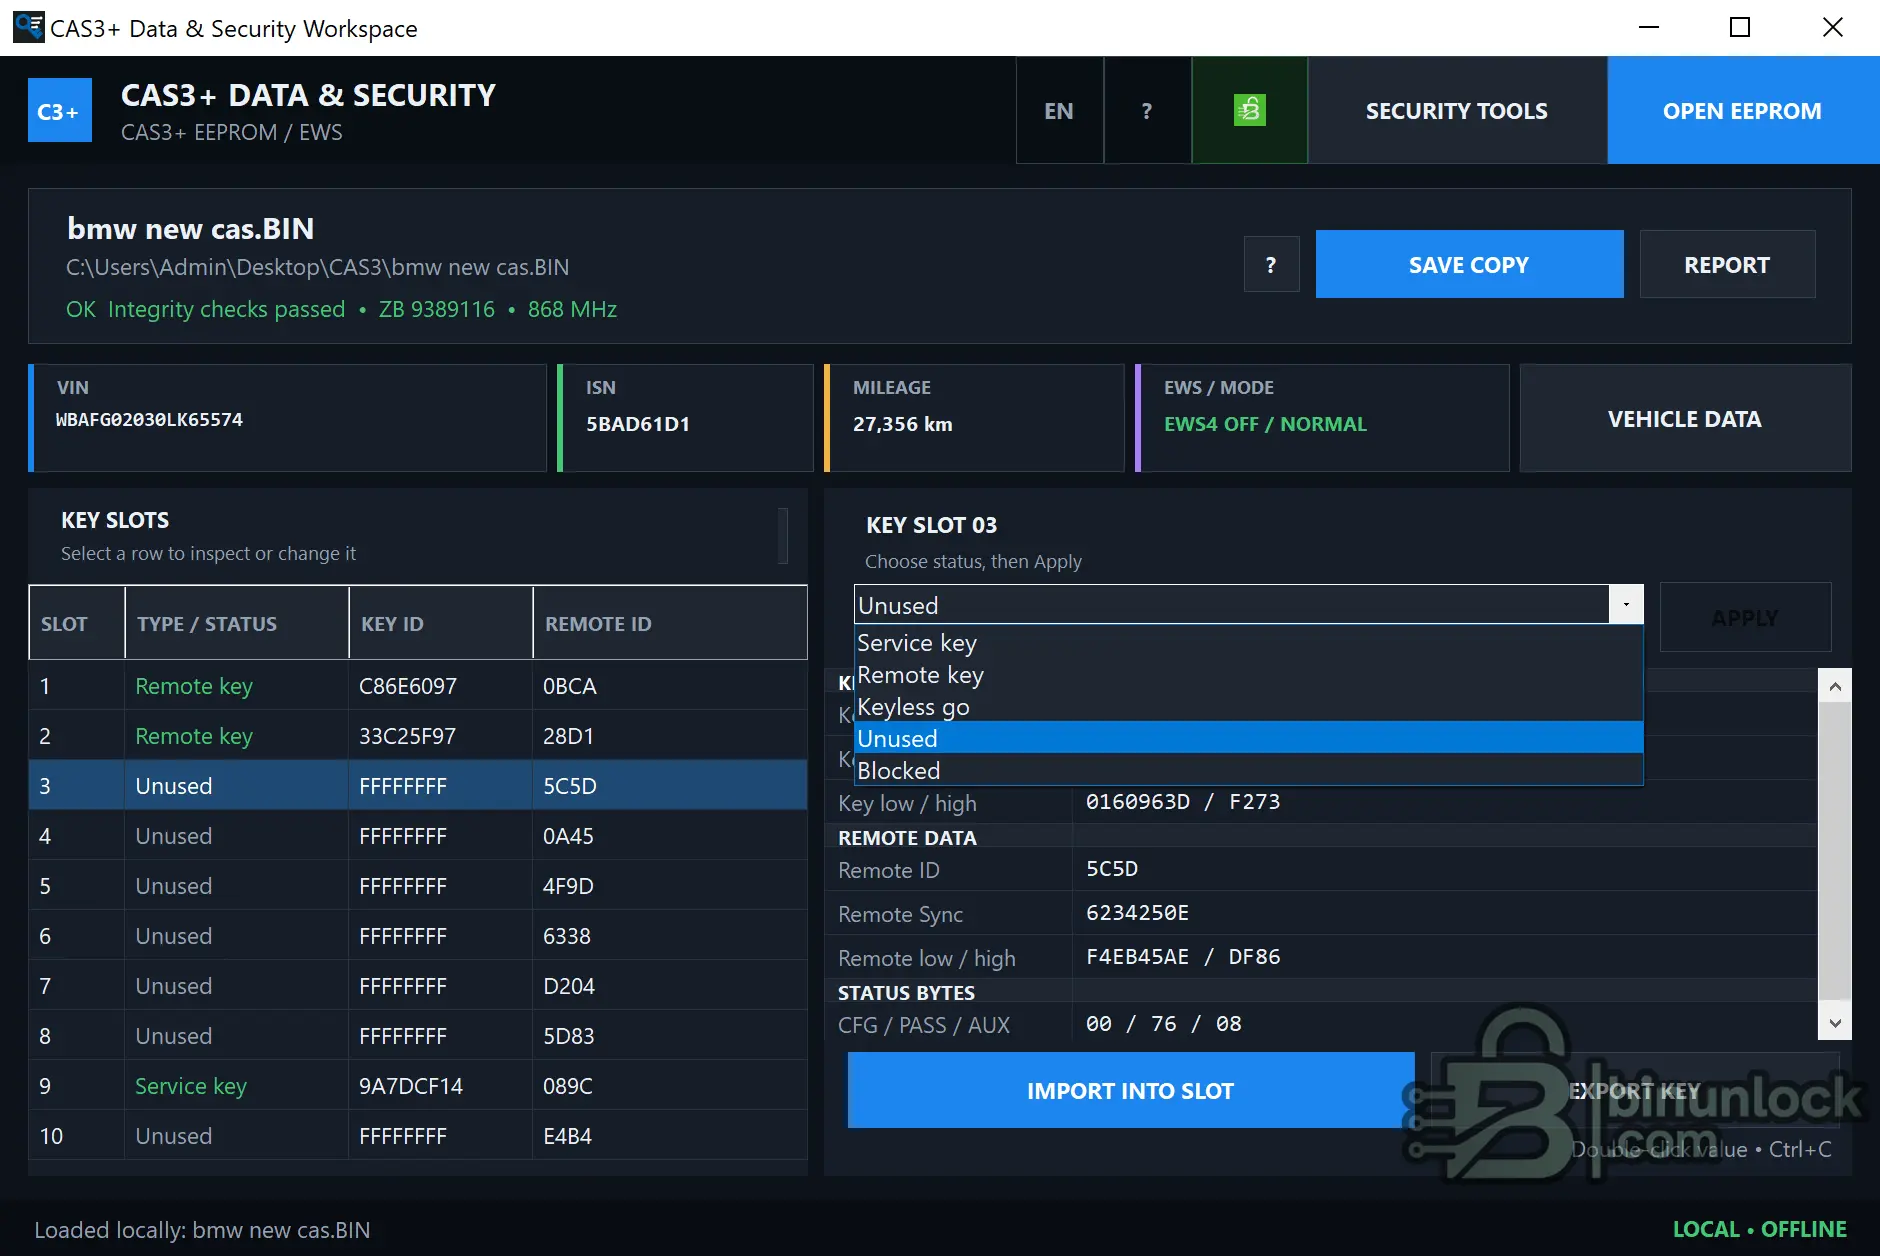The width and height of the screenshot is (1880, 1256).
Task: Click the app icon in the title bar
Action: (x=29, y=27)
